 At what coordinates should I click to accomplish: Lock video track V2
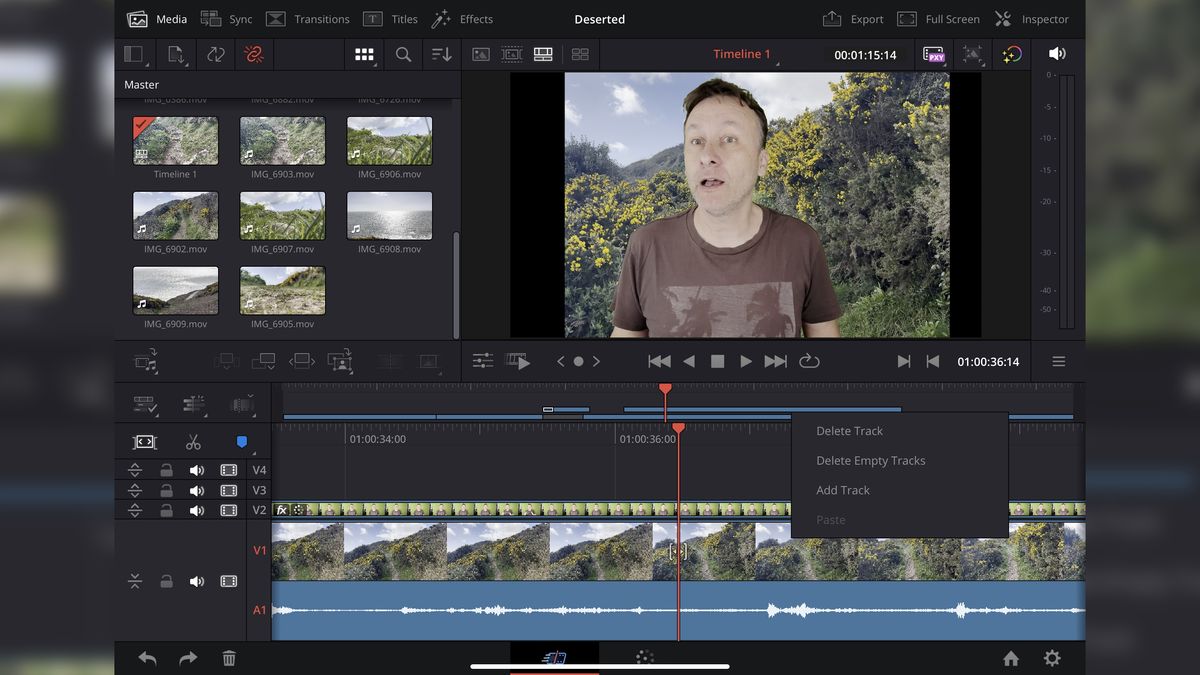[166, 509]
